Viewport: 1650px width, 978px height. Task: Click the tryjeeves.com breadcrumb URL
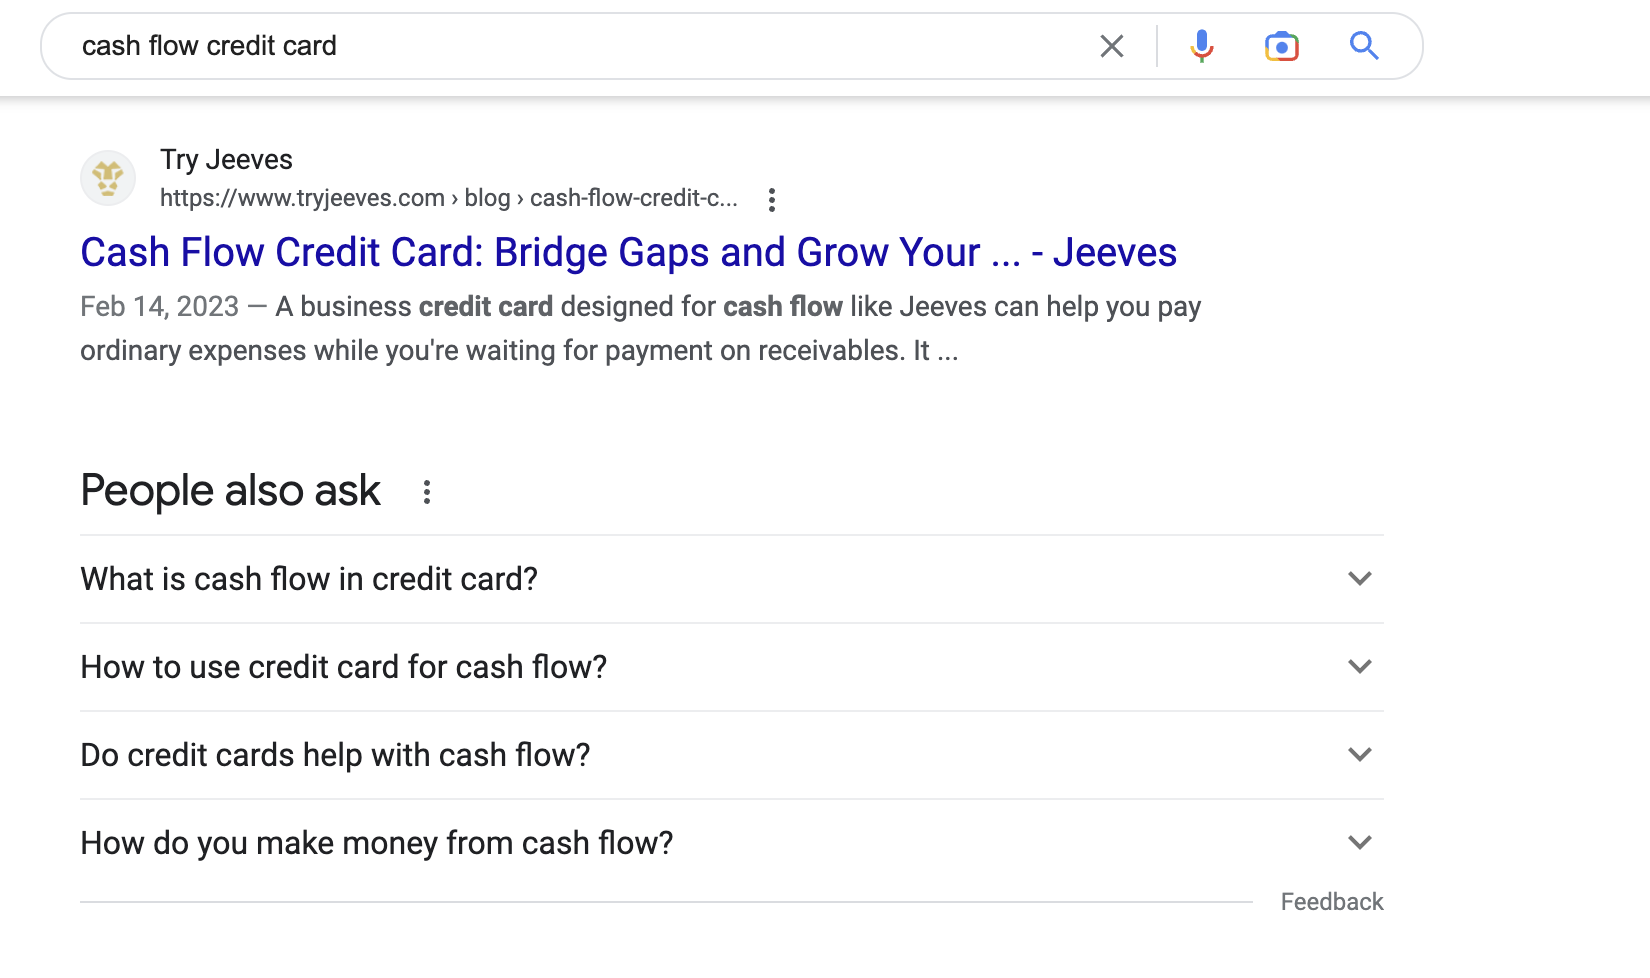click(x=449, y=198)
